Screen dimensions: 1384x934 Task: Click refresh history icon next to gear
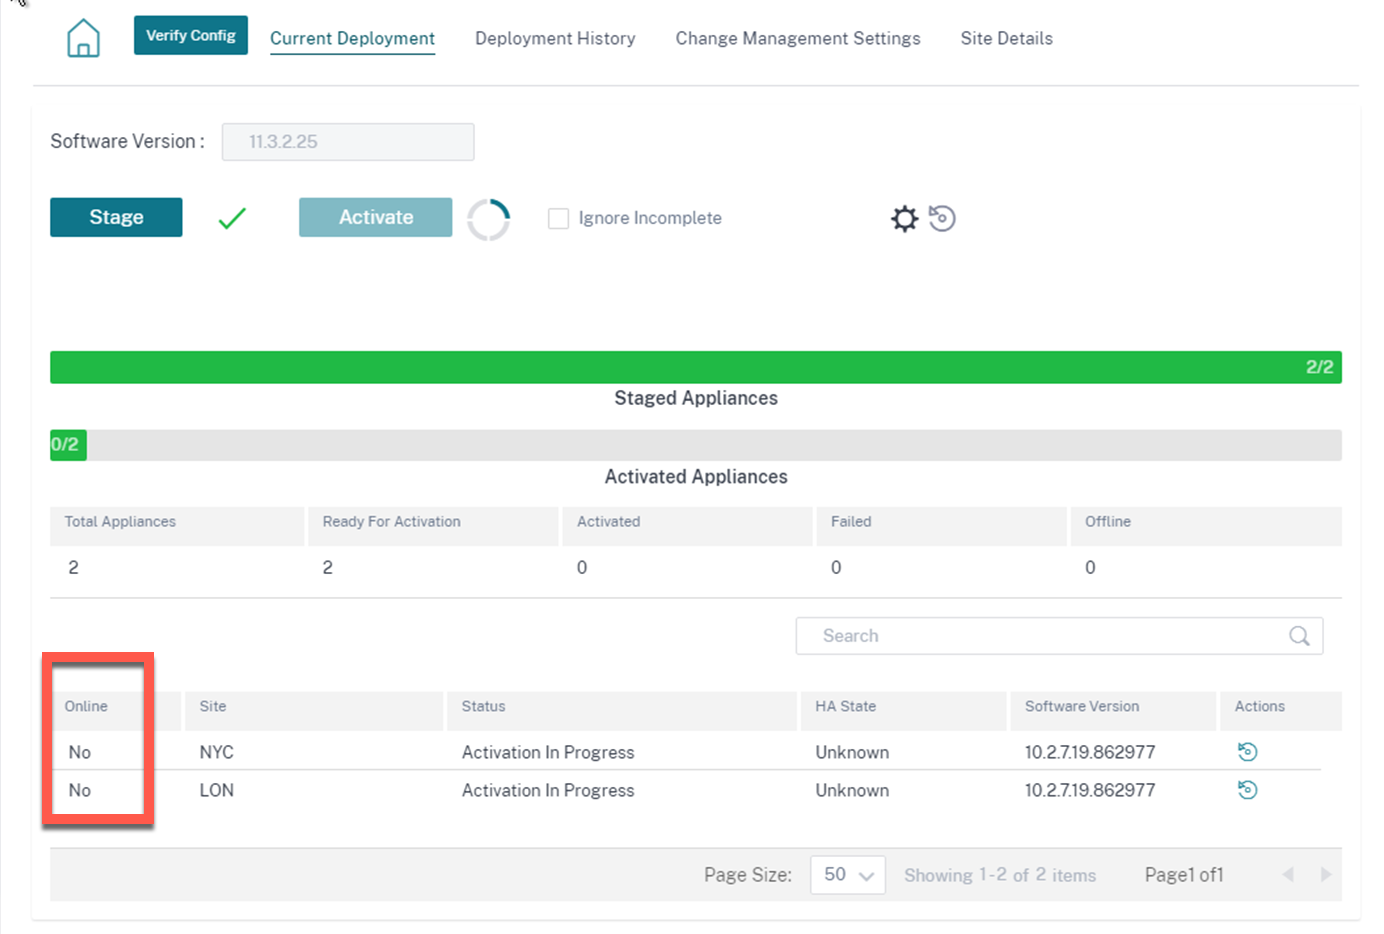(942, 217)
